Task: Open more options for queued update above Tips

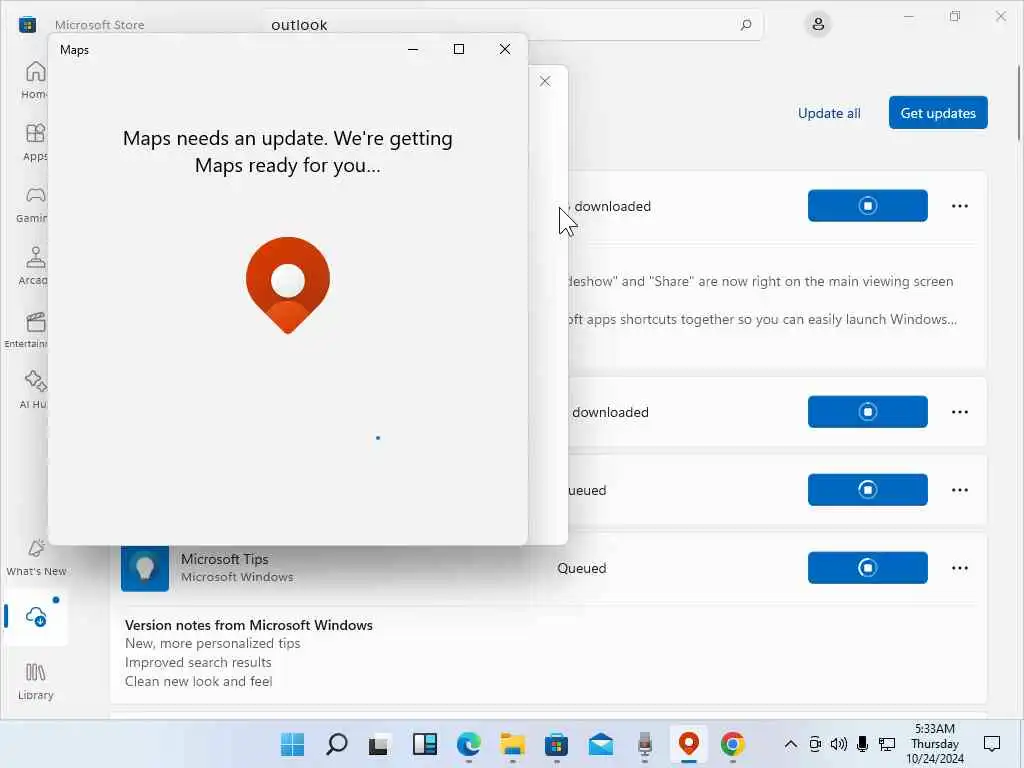Action: (959, 490)
